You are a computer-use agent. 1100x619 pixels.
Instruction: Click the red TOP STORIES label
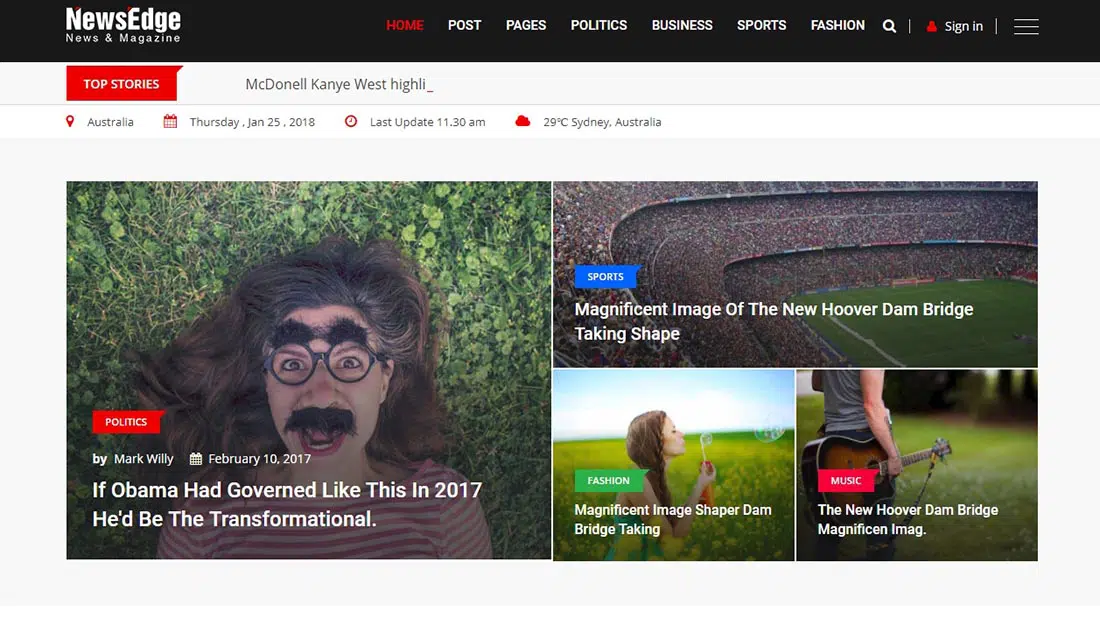click(x=121, y=84)
